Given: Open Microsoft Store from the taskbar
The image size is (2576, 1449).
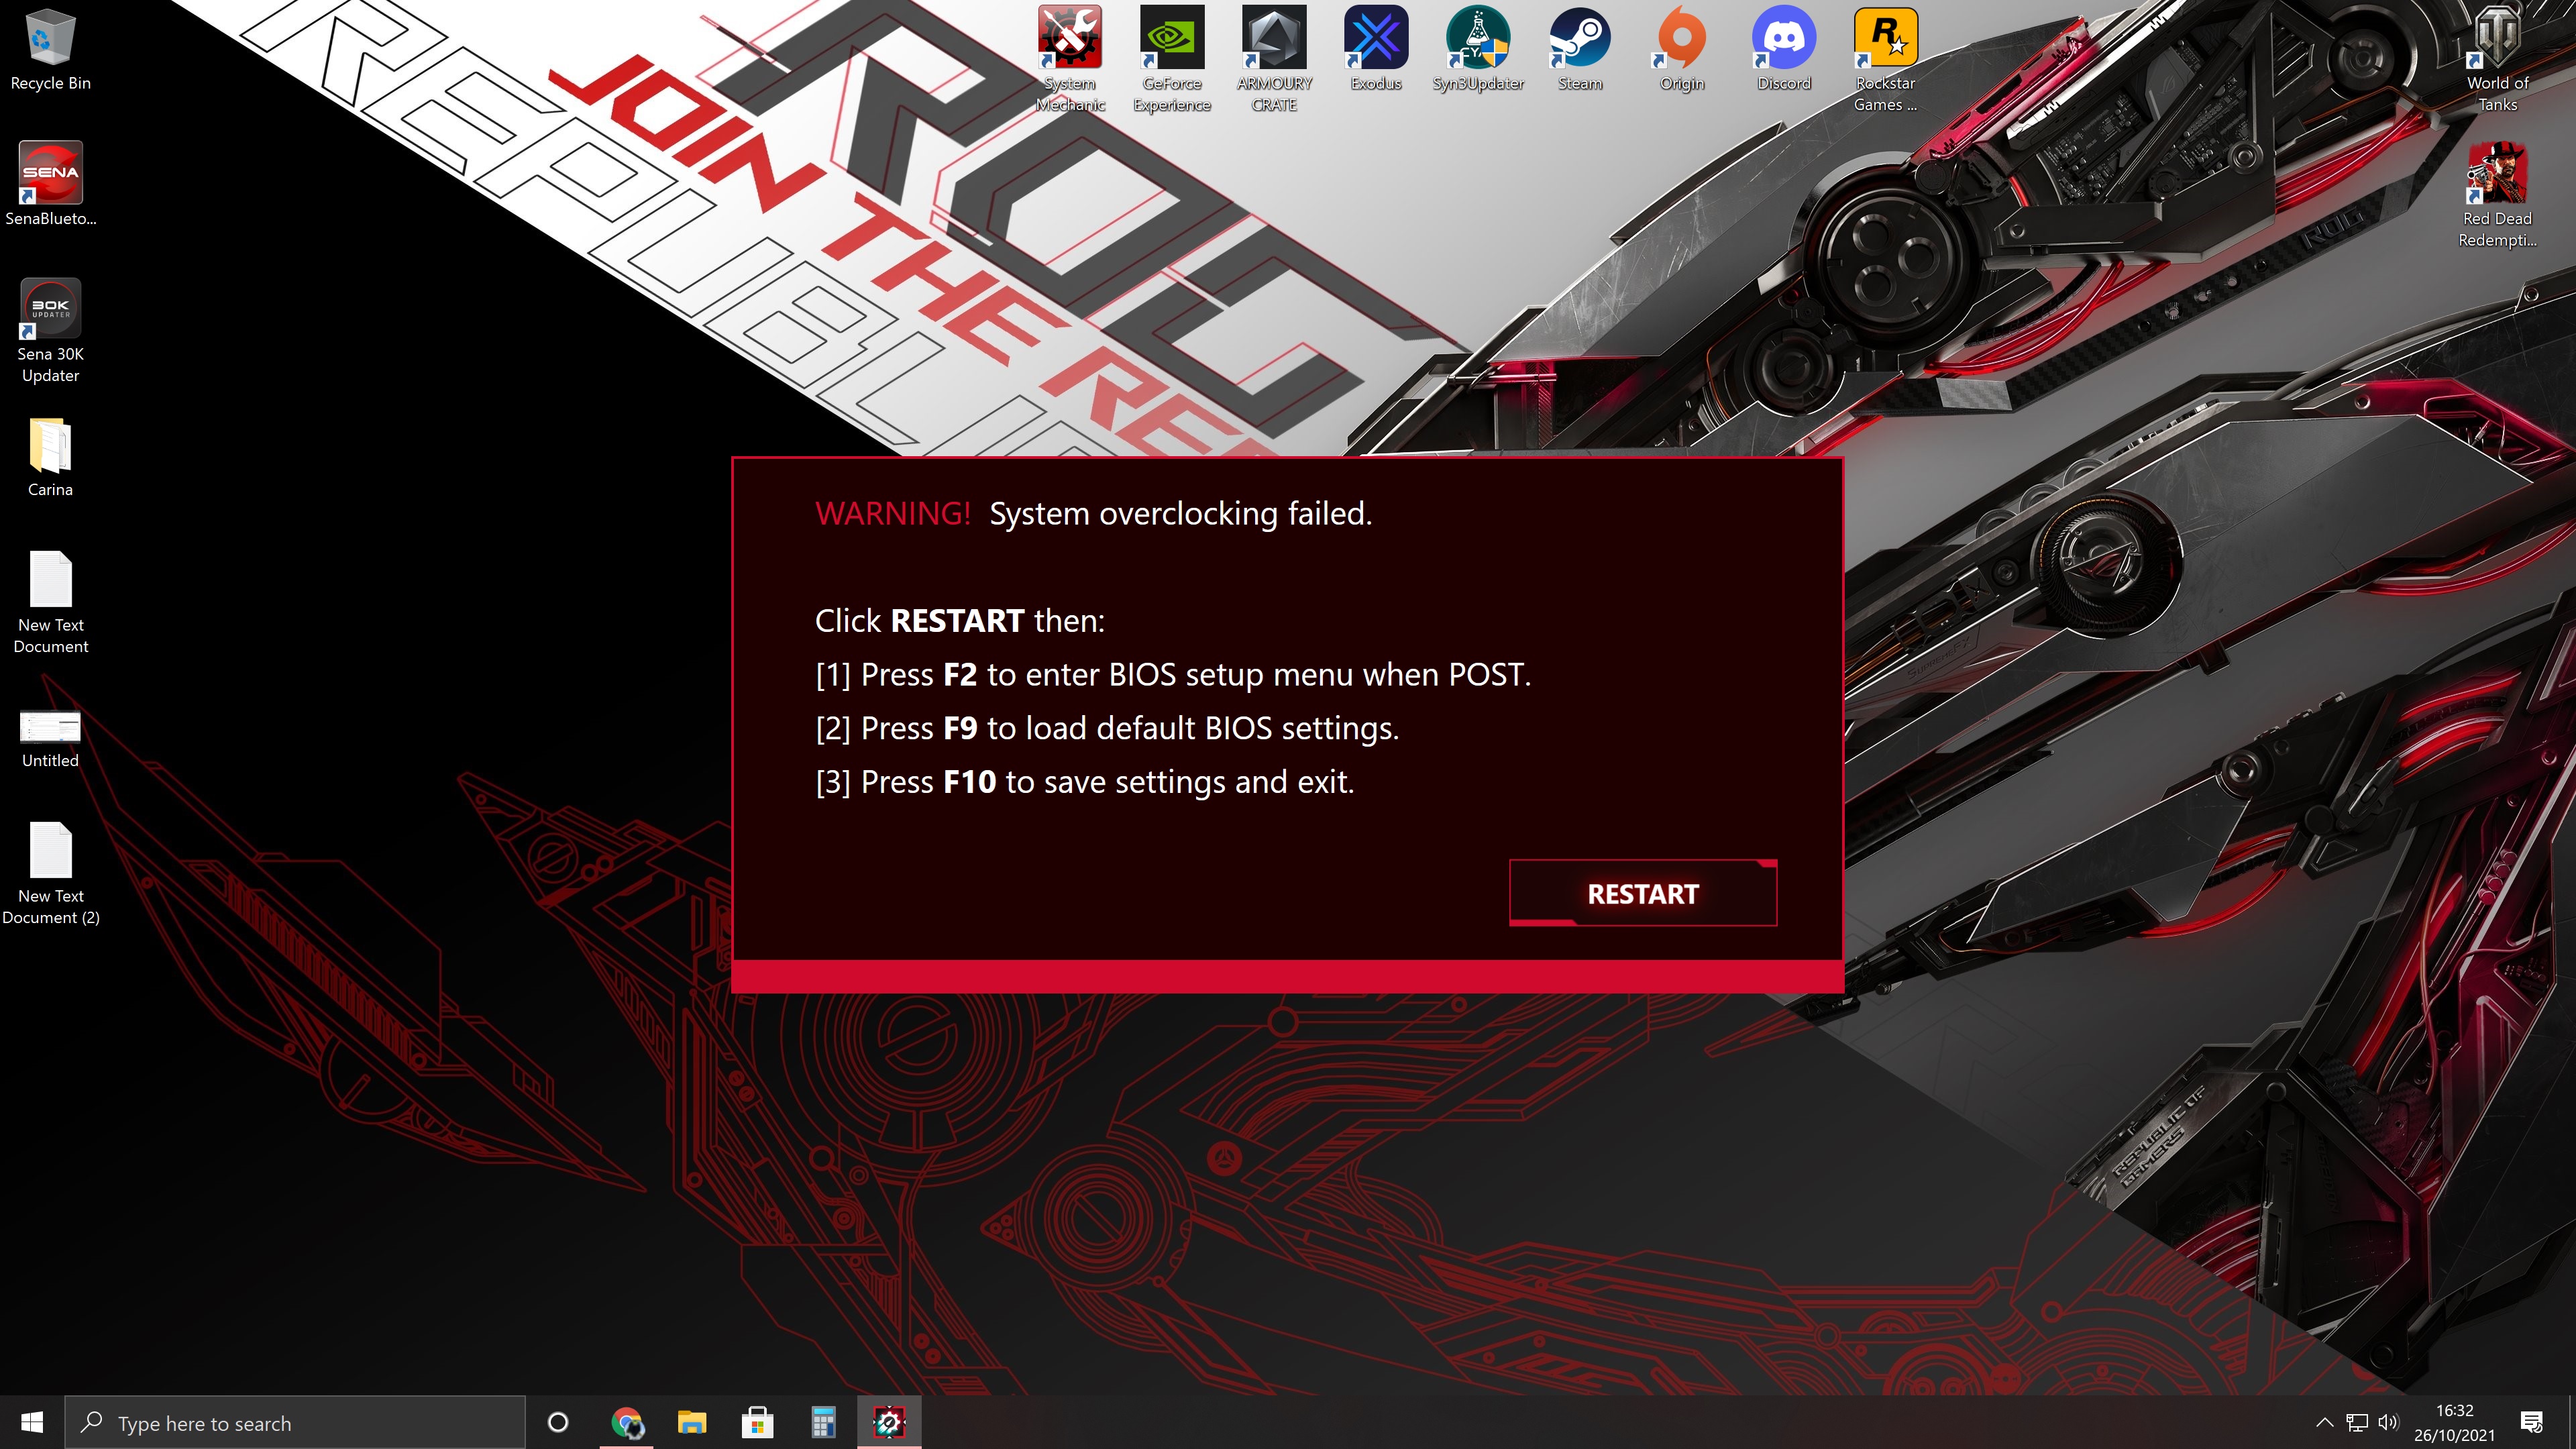Looking at the screenshot, I should [x=757, y=1422].
